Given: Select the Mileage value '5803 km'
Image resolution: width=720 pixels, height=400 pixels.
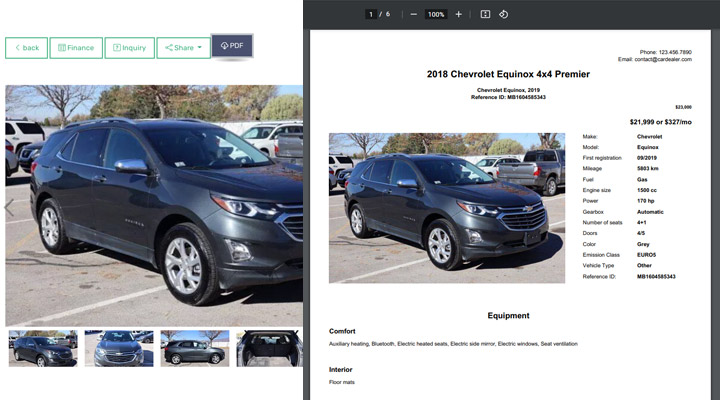Looking at the screenshot, I should coord(647,169).
